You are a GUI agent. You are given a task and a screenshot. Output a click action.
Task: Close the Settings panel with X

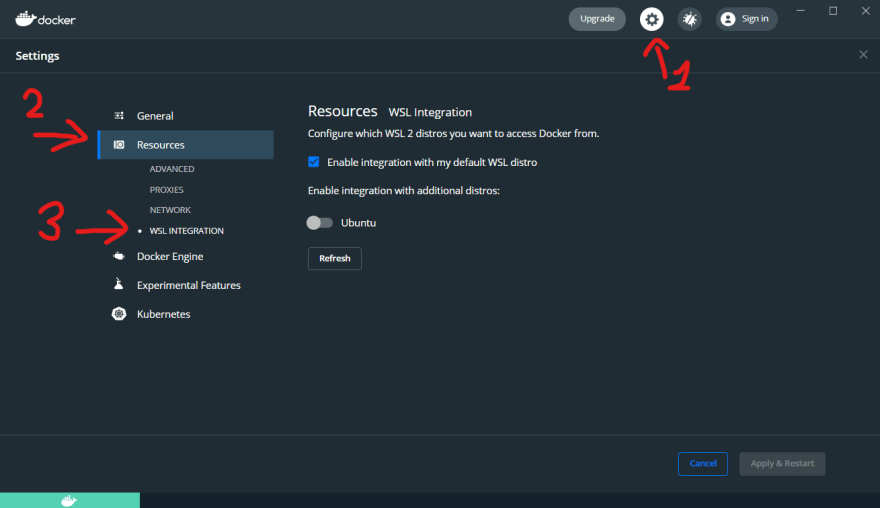[863, 54]
